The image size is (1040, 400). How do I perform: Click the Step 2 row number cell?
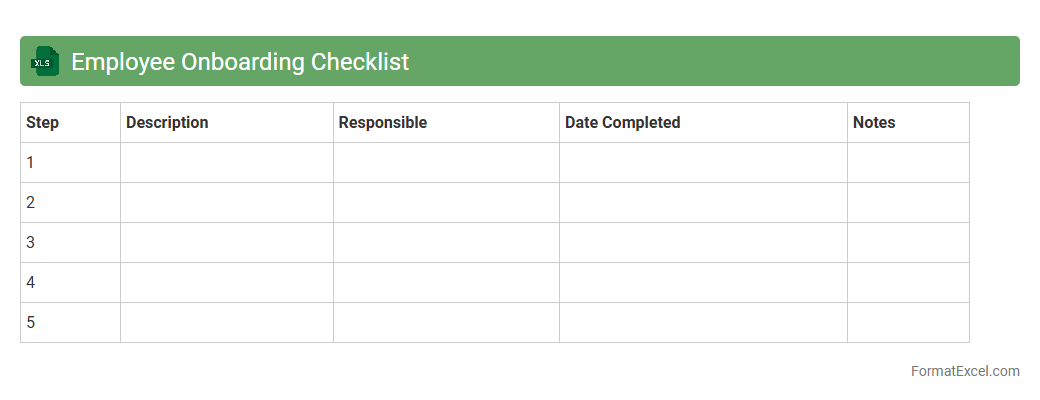click(x=70, y=203)
